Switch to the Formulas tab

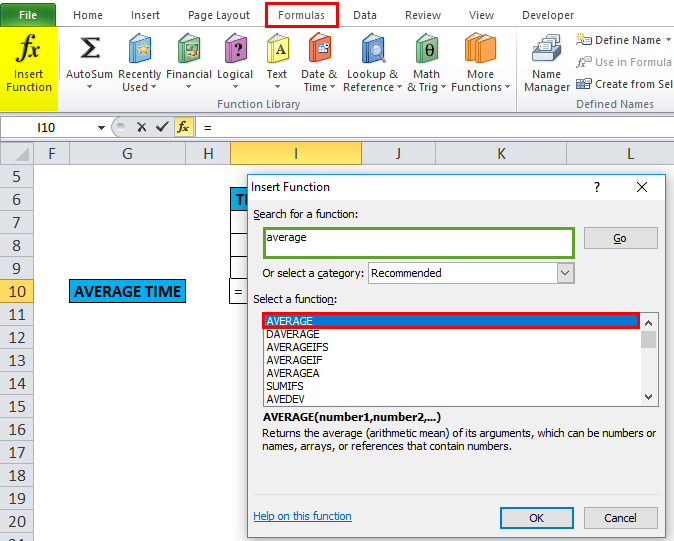tap(301, 15)
